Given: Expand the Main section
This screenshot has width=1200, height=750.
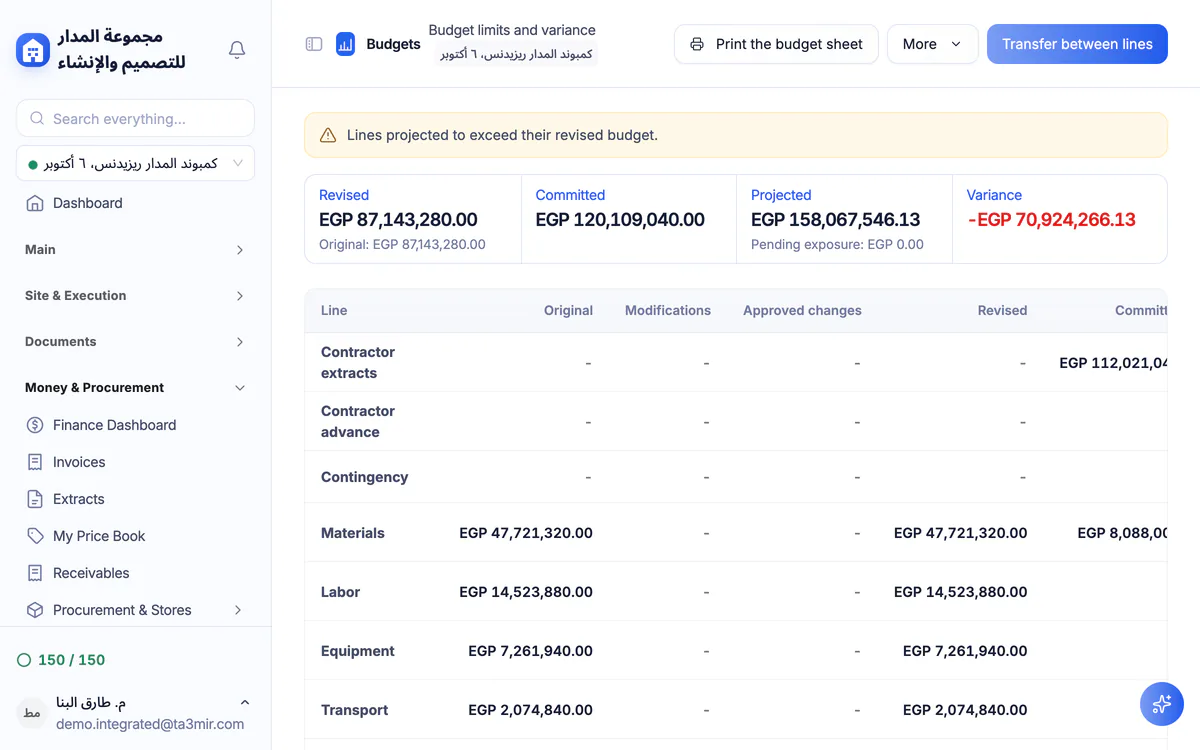Looking at the screenshot, I should click(135, 250).
